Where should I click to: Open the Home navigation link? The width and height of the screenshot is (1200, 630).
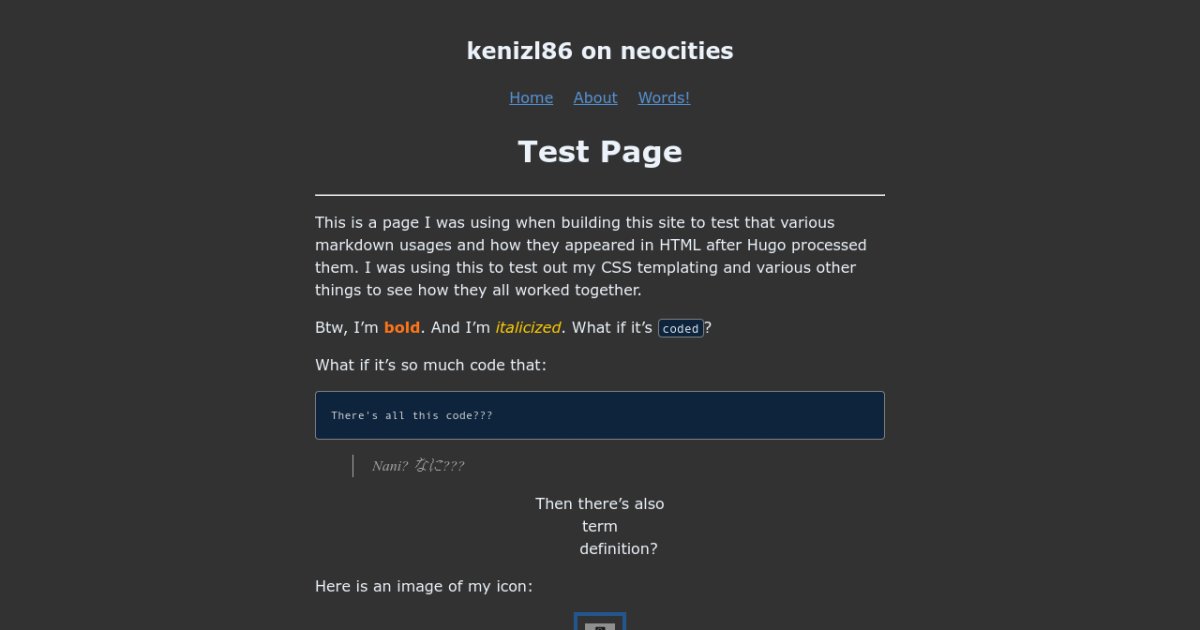(531, 98)
